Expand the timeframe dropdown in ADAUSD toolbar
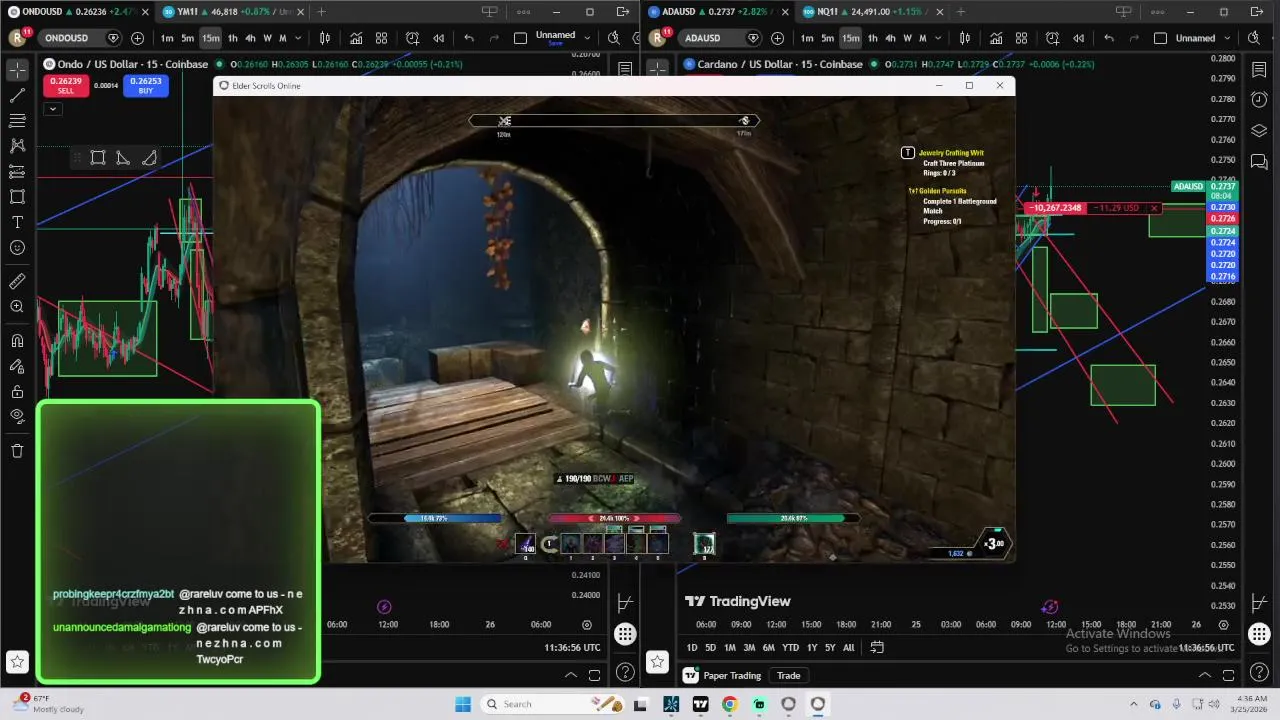Image resolution: width=1280 pixels, height=720 pixels. click(938, 38)
